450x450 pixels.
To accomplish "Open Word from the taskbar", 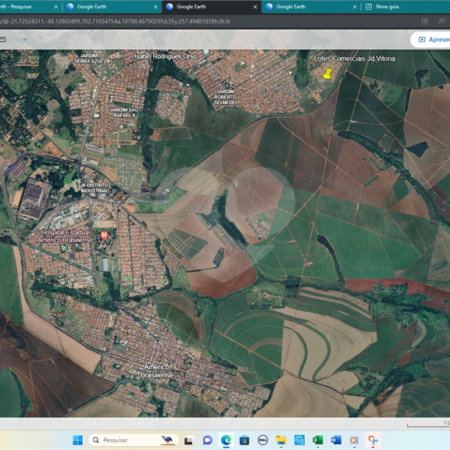I will click(336, 440).
